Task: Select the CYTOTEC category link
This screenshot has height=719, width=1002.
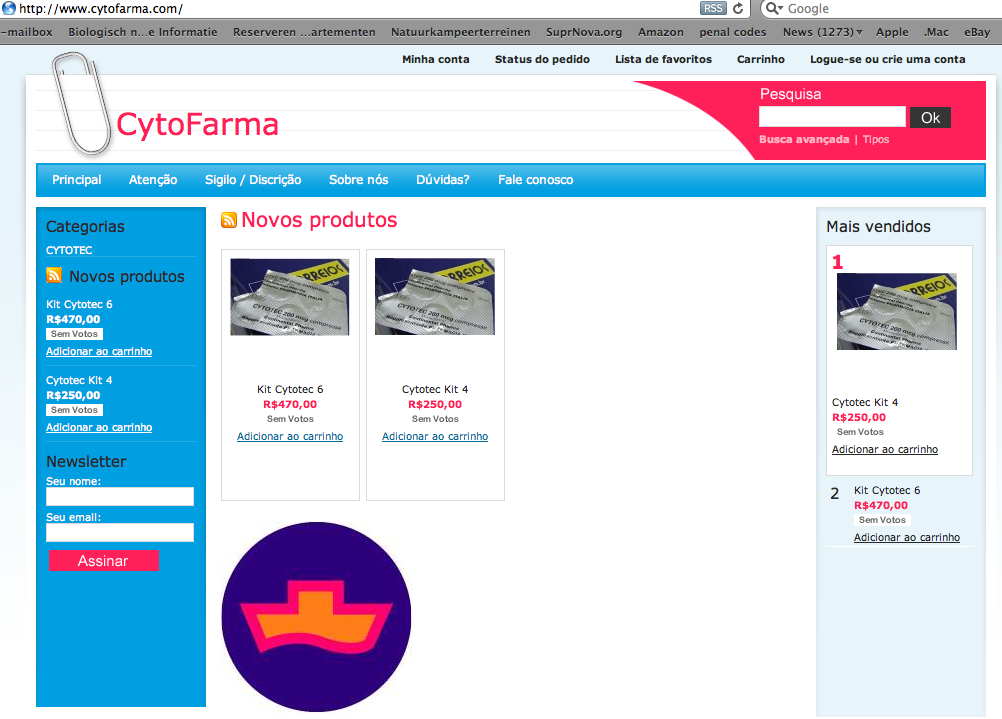Action: (x=69, y=250)
